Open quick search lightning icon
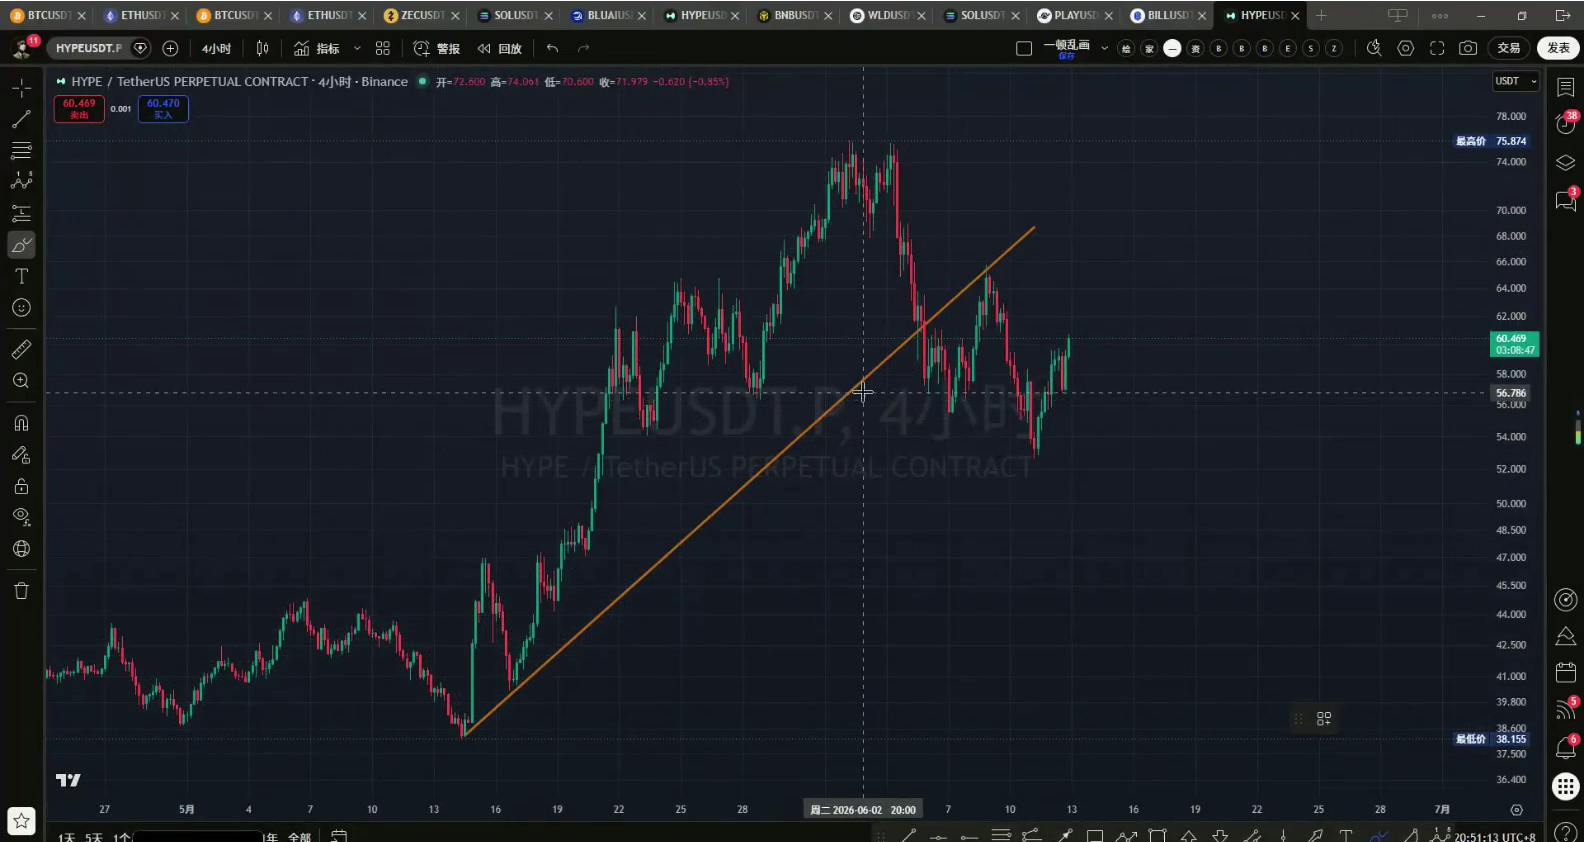1584x842 pixels. coord(1374,48)
